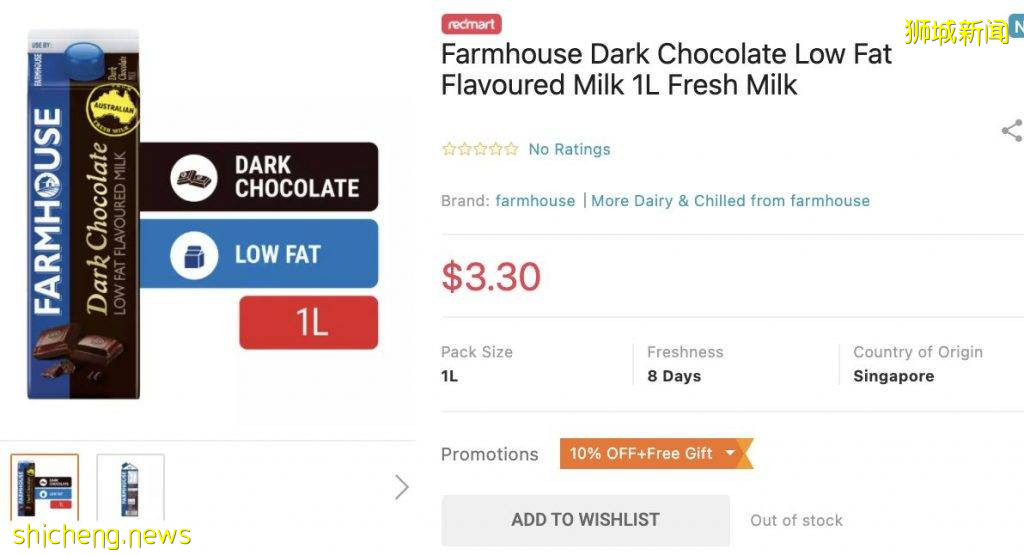Click the share icon
This screenshot has width=1024, height=555.
coord(1012,131)
